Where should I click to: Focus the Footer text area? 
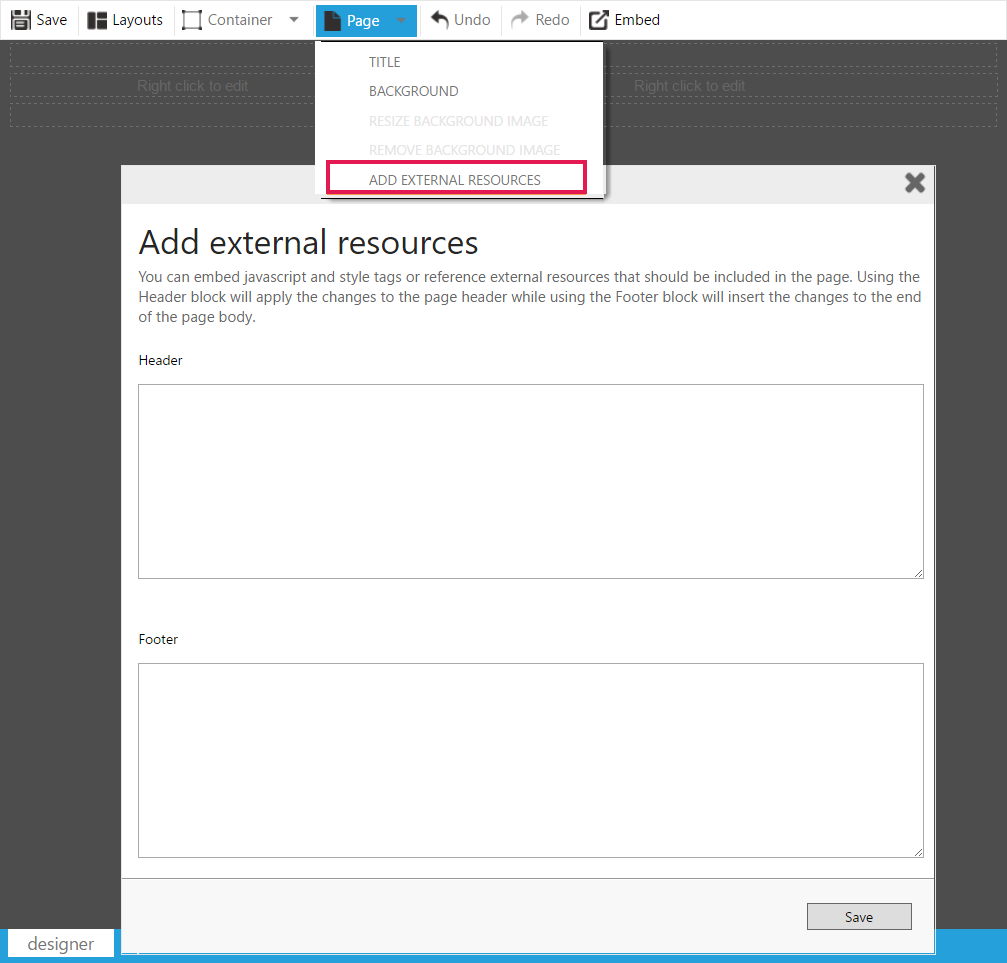pyautogui.click(x=531, y=761)
